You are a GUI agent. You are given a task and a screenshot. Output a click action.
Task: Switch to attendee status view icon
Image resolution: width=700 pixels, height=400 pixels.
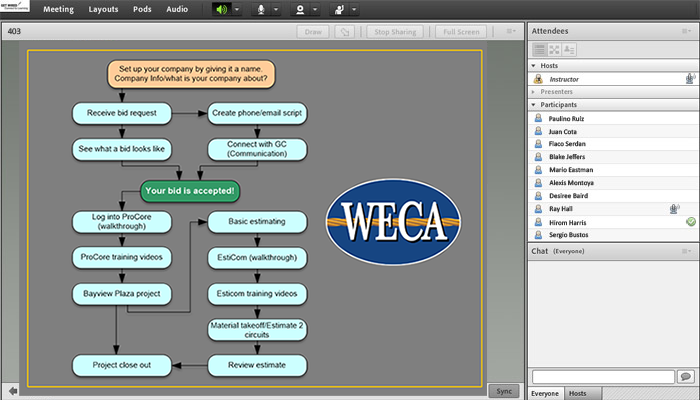click(x=569, y=49)
